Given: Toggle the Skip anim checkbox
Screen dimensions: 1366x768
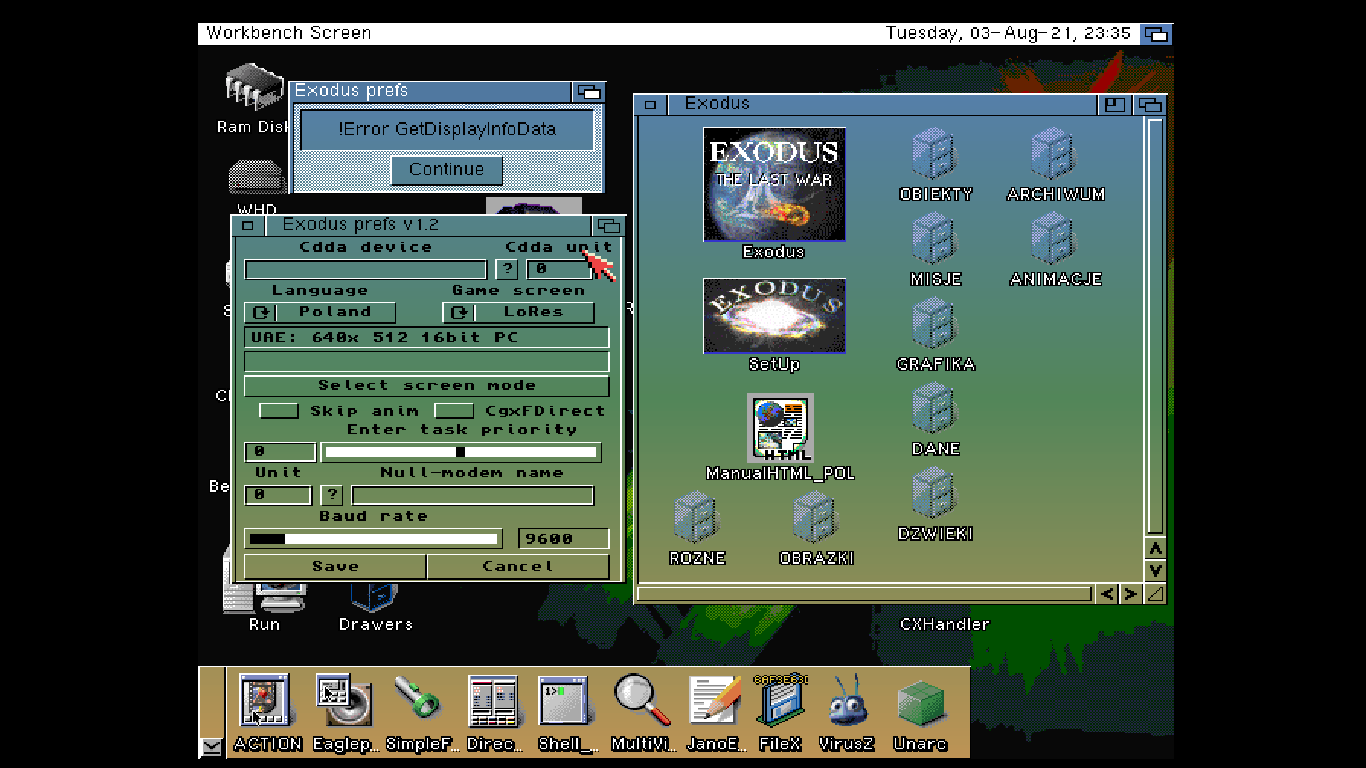Looking at the screenshot, I should [279, 411].
